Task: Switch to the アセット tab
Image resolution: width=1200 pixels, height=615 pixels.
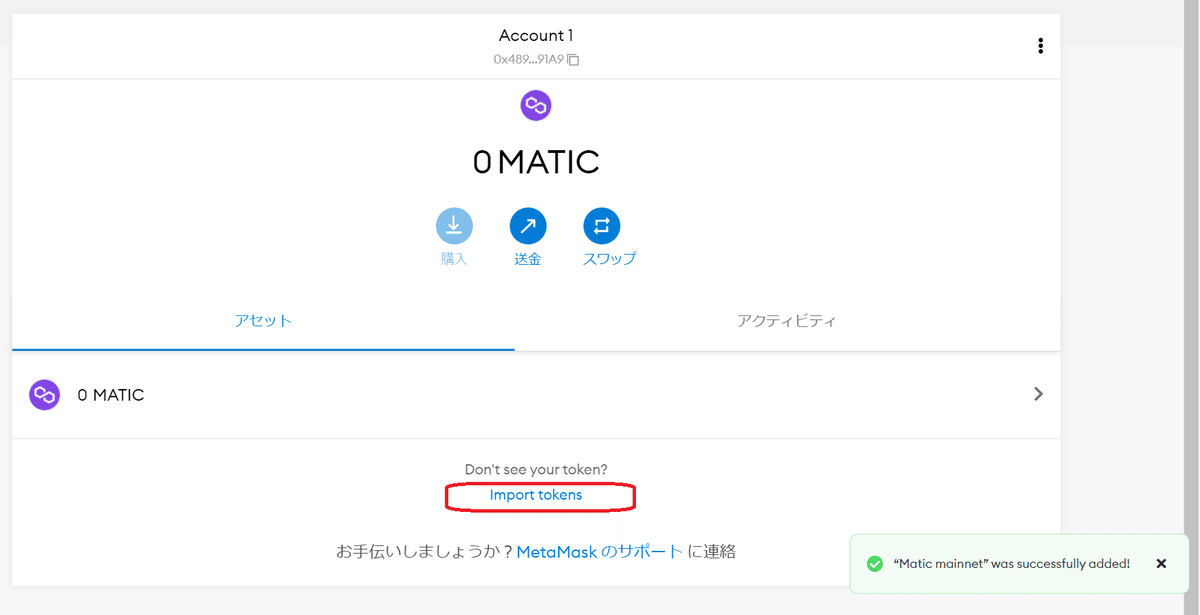Action: pyautogui.click(x=263, y=321)
